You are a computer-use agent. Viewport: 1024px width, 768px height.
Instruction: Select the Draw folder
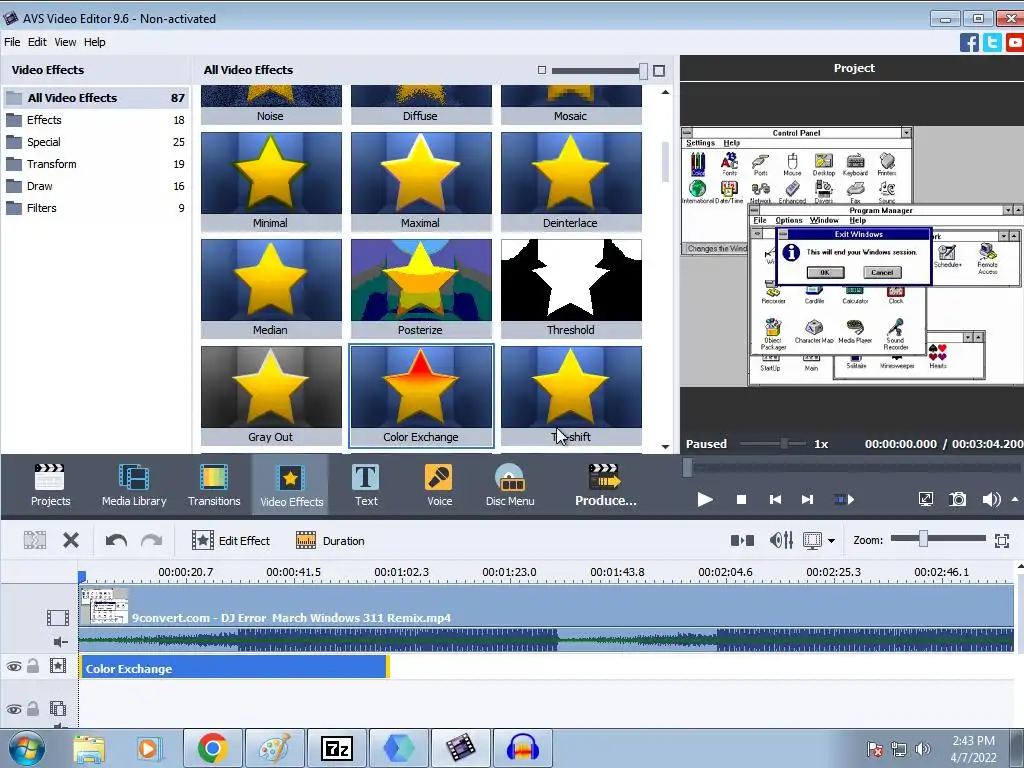pyautogui.click(x=96, y=186)
